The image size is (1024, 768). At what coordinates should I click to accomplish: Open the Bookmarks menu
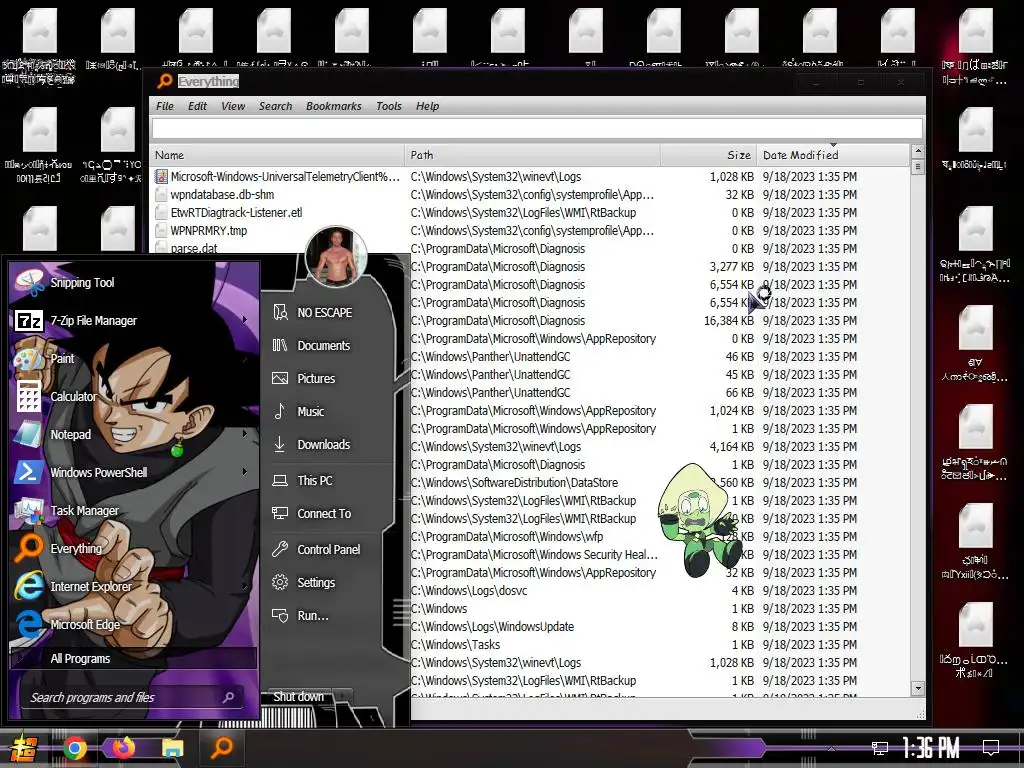click(x=333, y=106)
